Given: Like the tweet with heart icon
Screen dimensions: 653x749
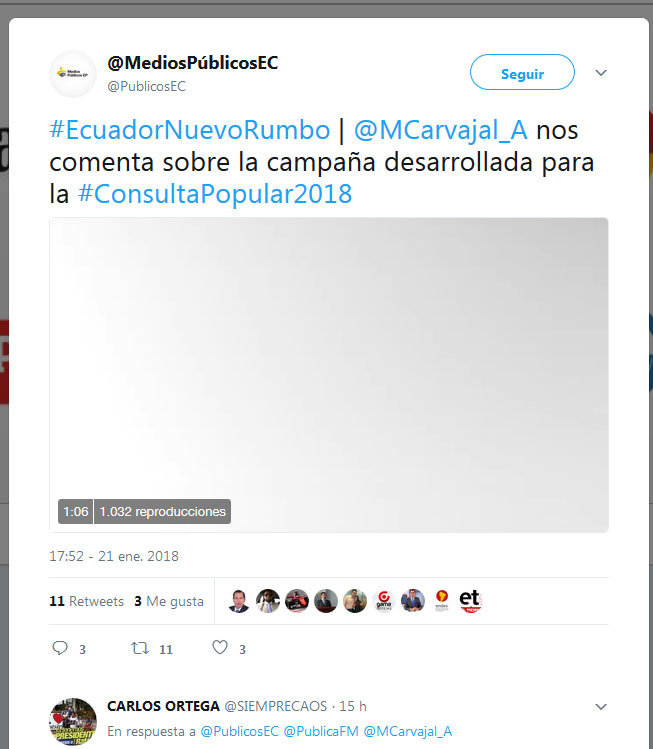Looking at the screenshot, I should click(x=220, y=648).
